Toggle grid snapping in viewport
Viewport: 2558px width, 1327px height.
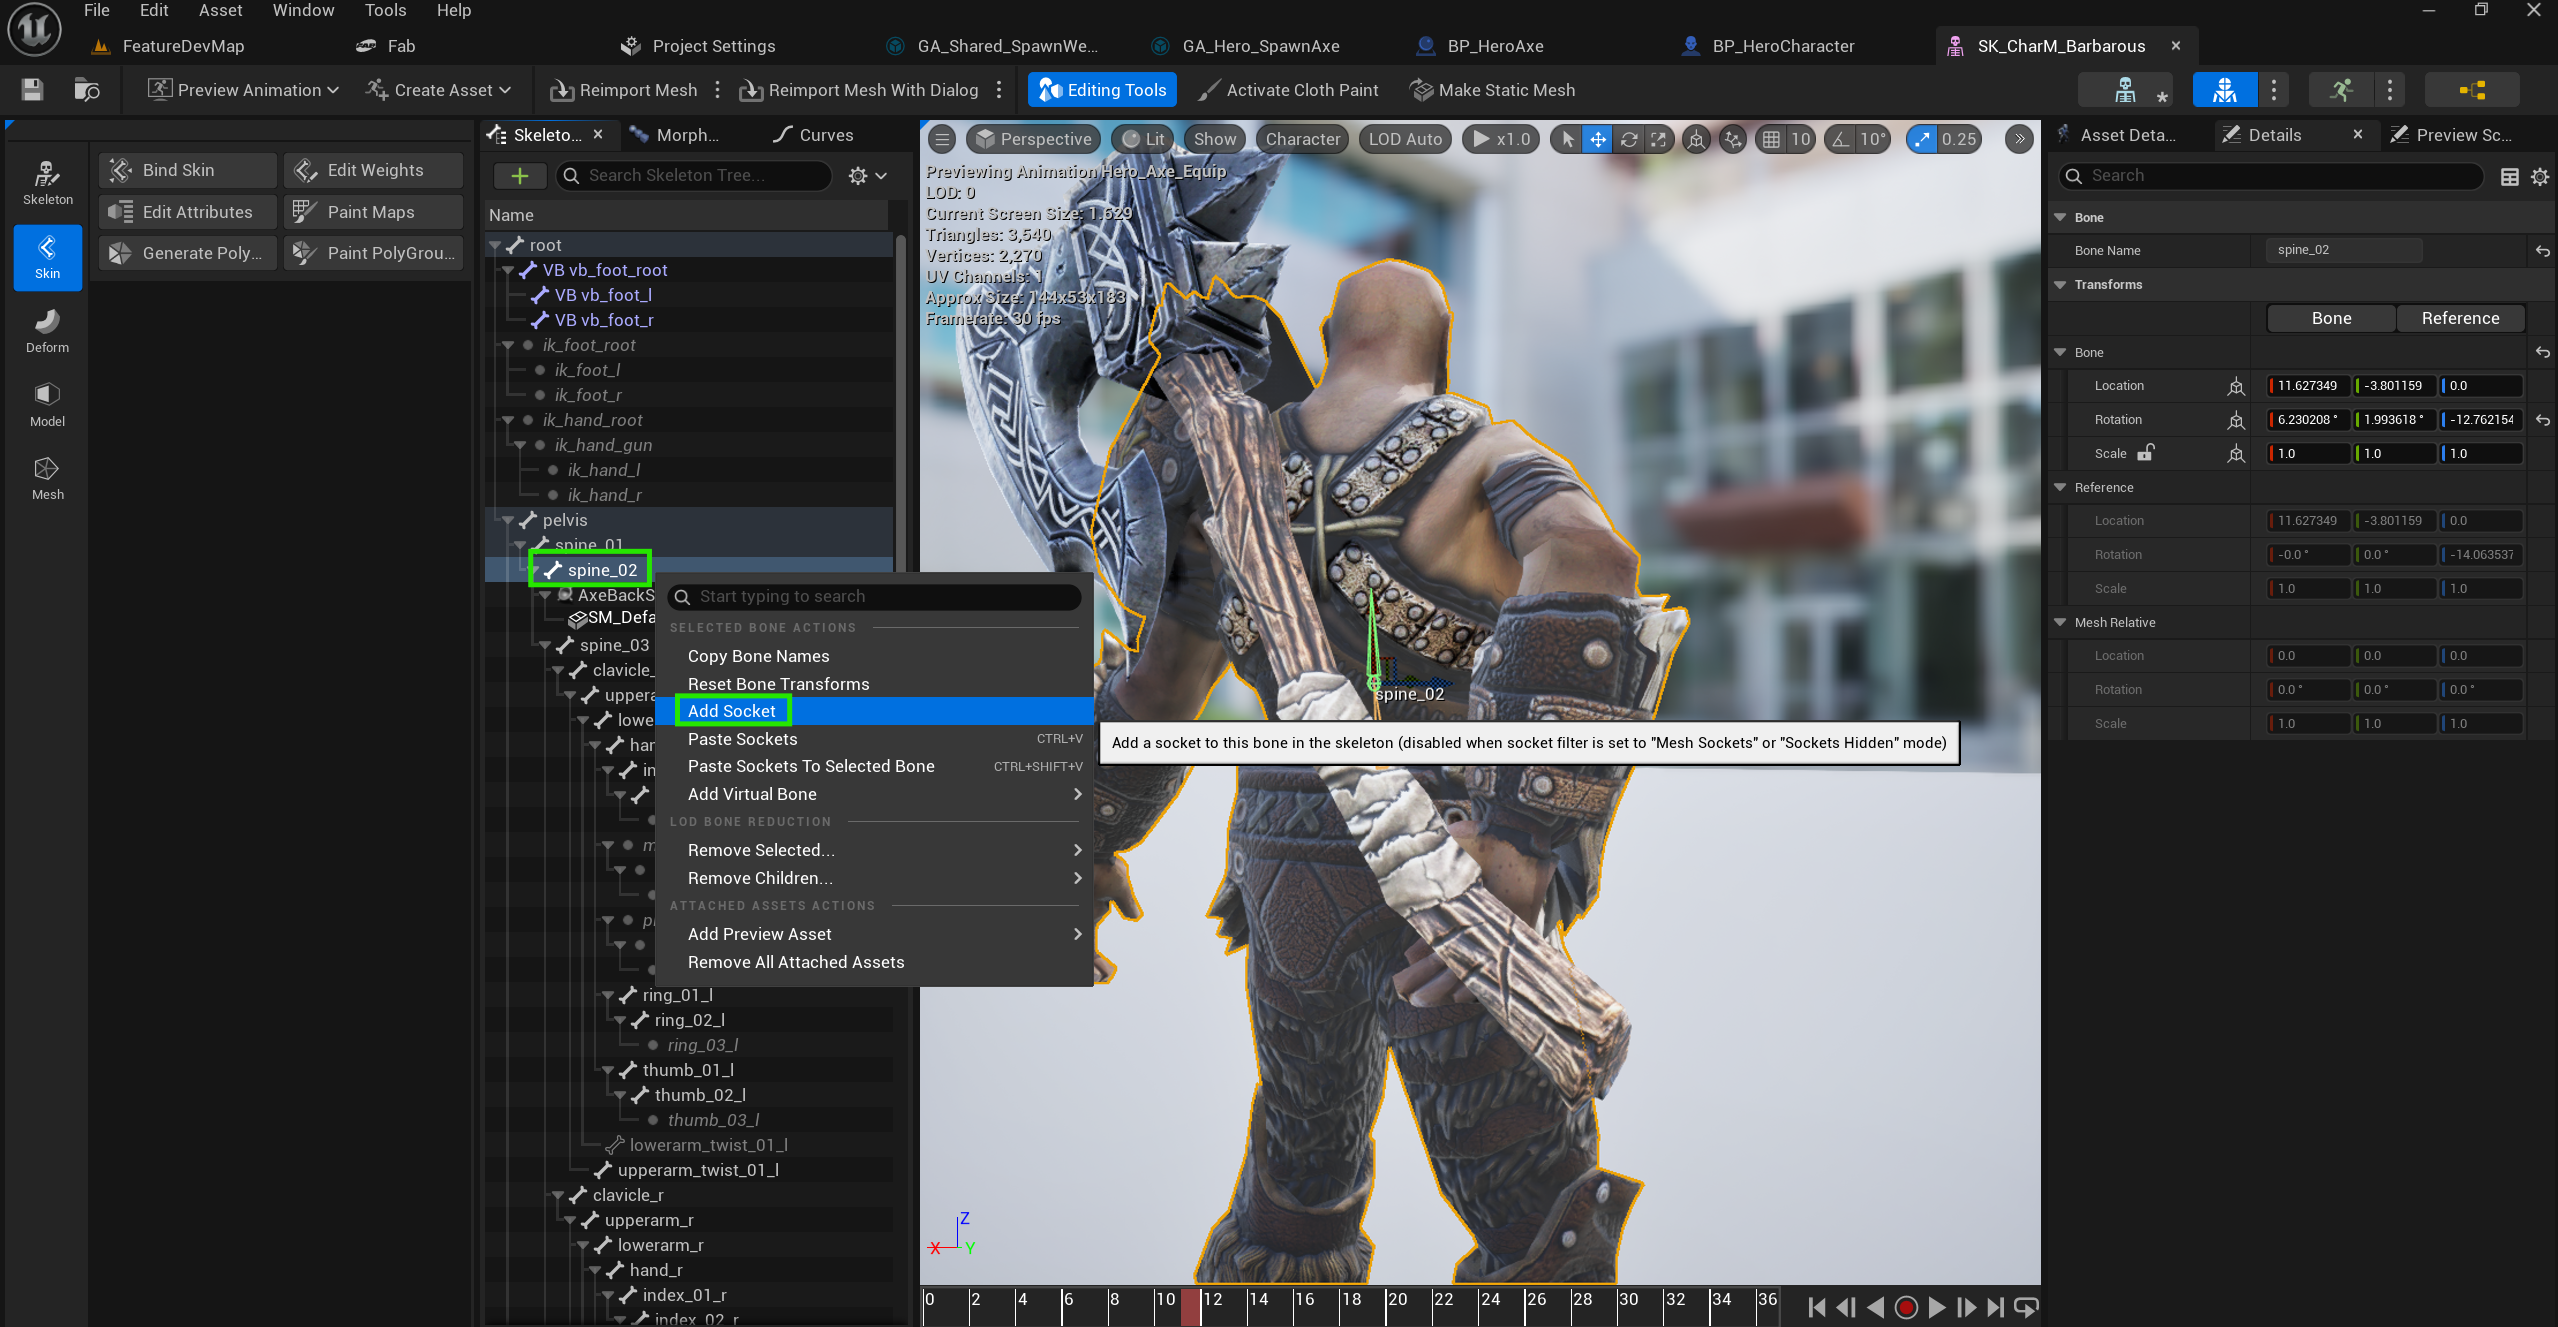click(1771, 139)
